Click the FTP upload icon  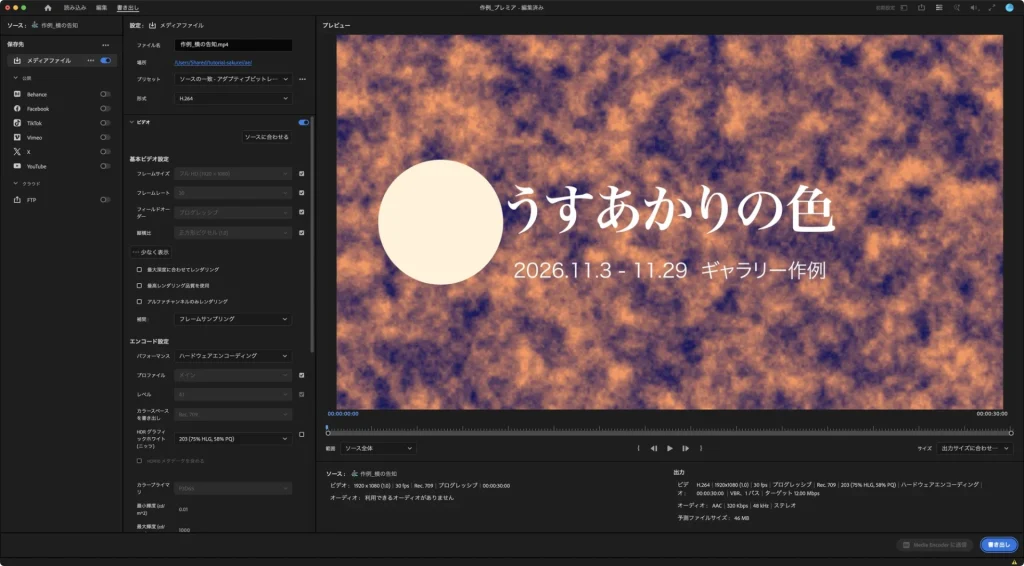pyautogui.click(x=17, y=200)
